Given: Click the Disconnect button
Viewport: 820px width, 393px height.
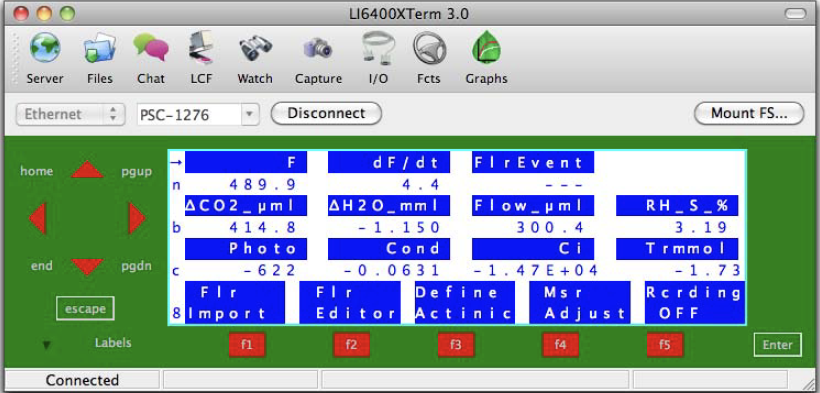Looking at the screenshot, I should [x=326, y=114].
